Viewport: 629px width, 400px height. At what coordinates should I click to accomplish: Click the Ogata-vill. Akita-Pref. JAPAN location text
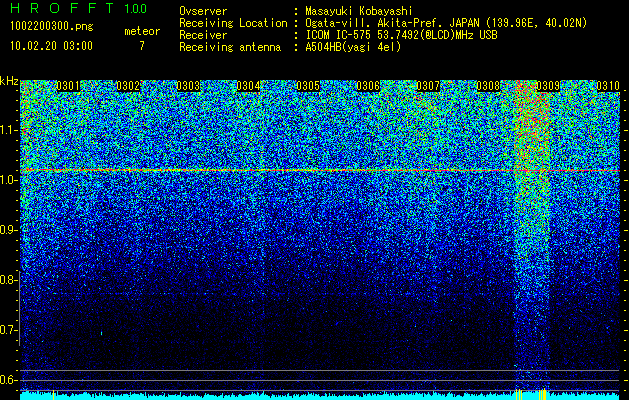[446, 23]
